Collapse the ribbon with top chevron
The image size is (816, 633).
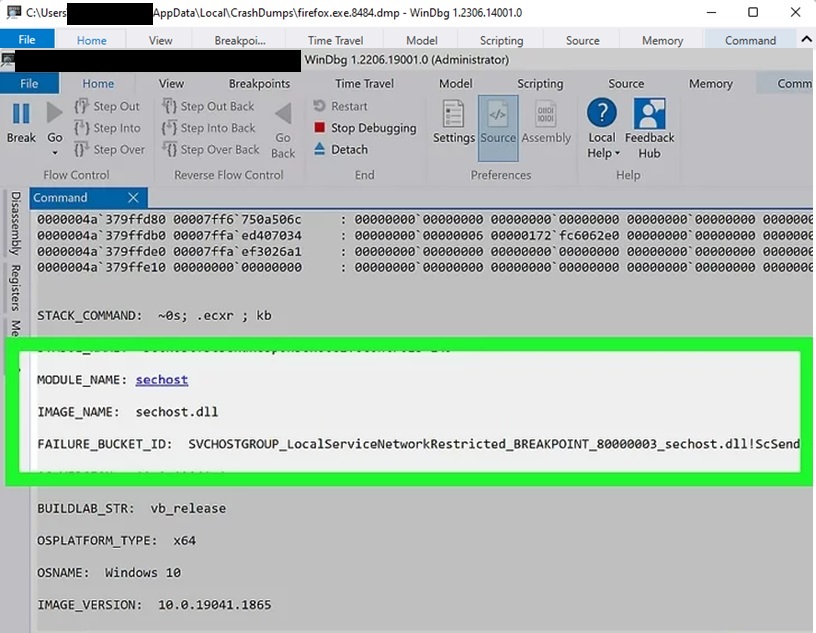click(806, 38)
